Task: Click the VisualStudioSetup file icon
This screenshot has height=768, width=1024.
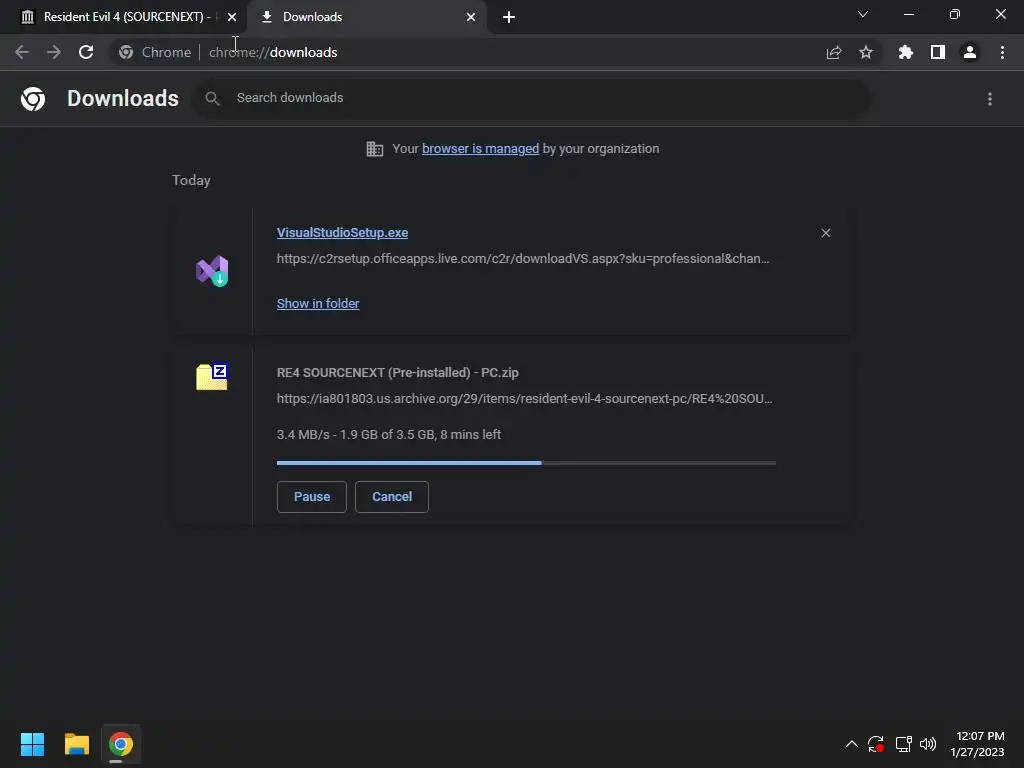Action: tap(212, 271)
